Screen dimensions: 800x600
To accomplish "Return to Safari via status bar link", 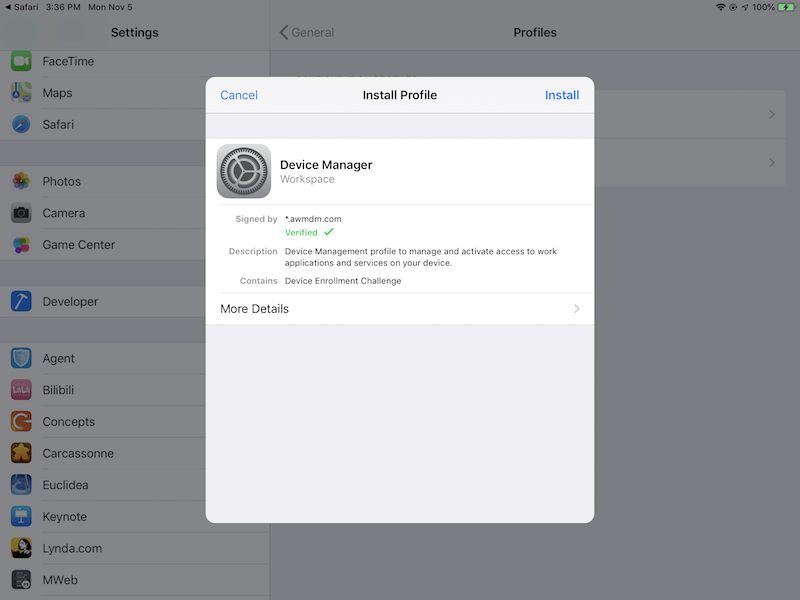I will click(21, 7).
